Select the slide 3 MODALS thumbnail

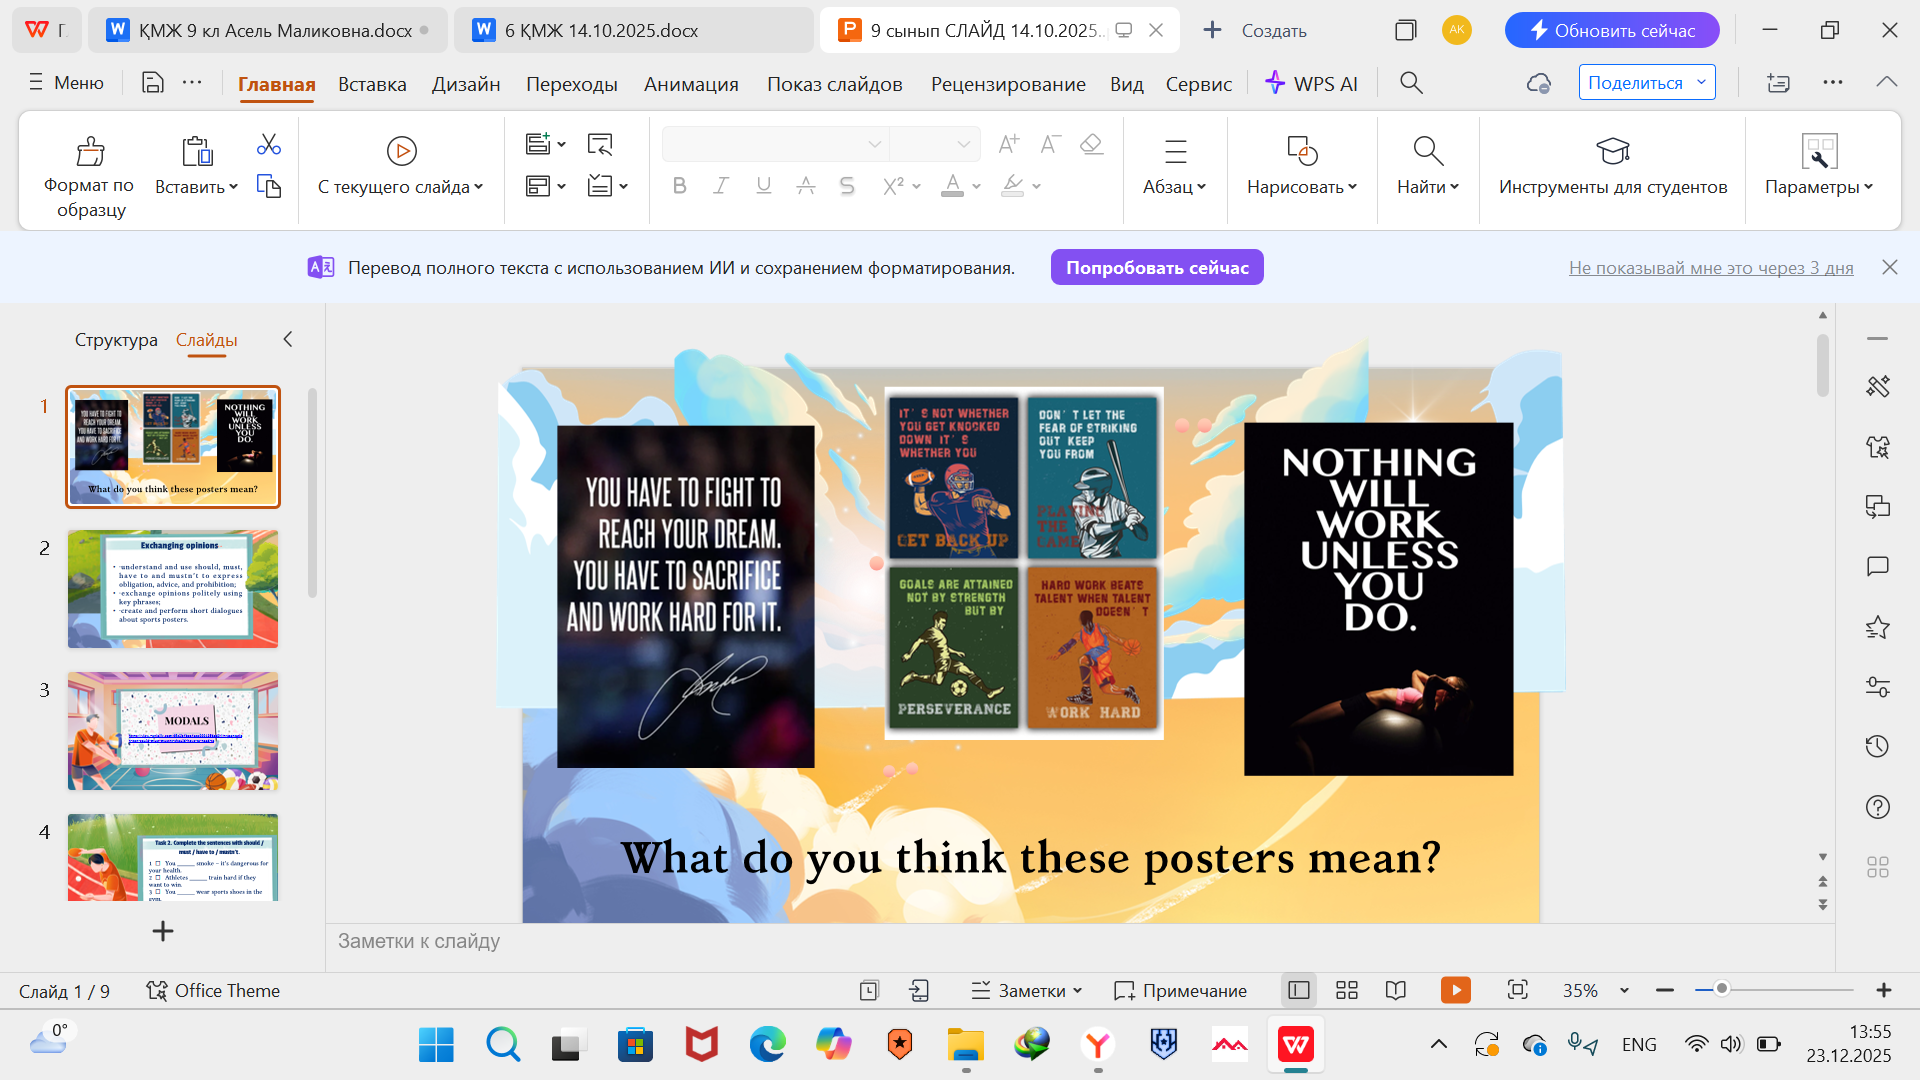tap(173, 731)
